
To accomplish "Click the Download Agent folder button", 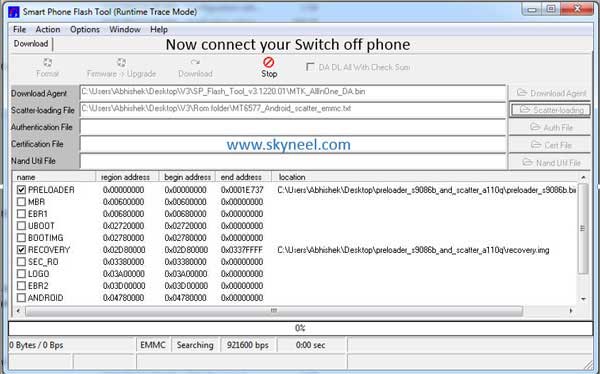I will (550, 93).
